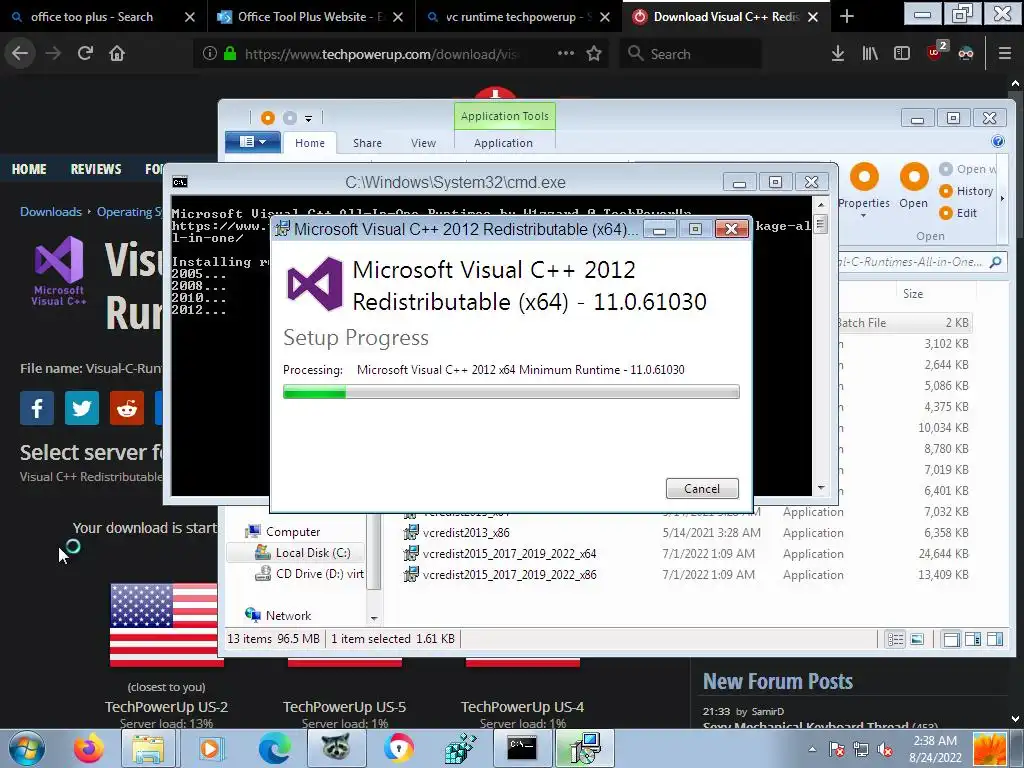Share page on Facebook
The image size is (1024, 768).
click(x=37, y=408)
